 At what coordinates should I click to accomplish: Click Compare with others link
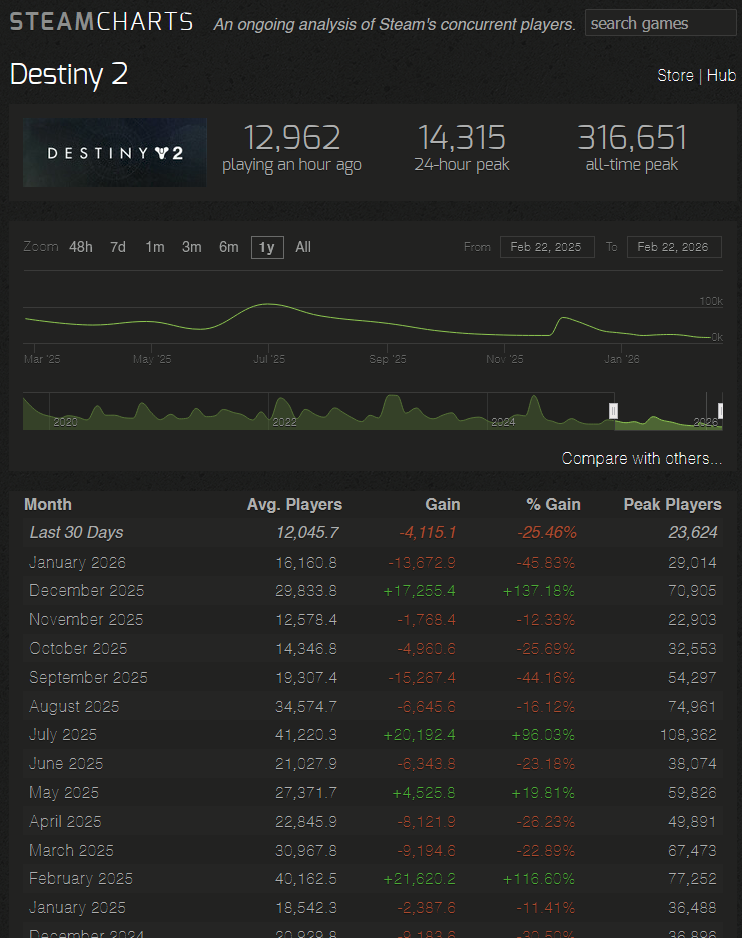pos(641,458)
